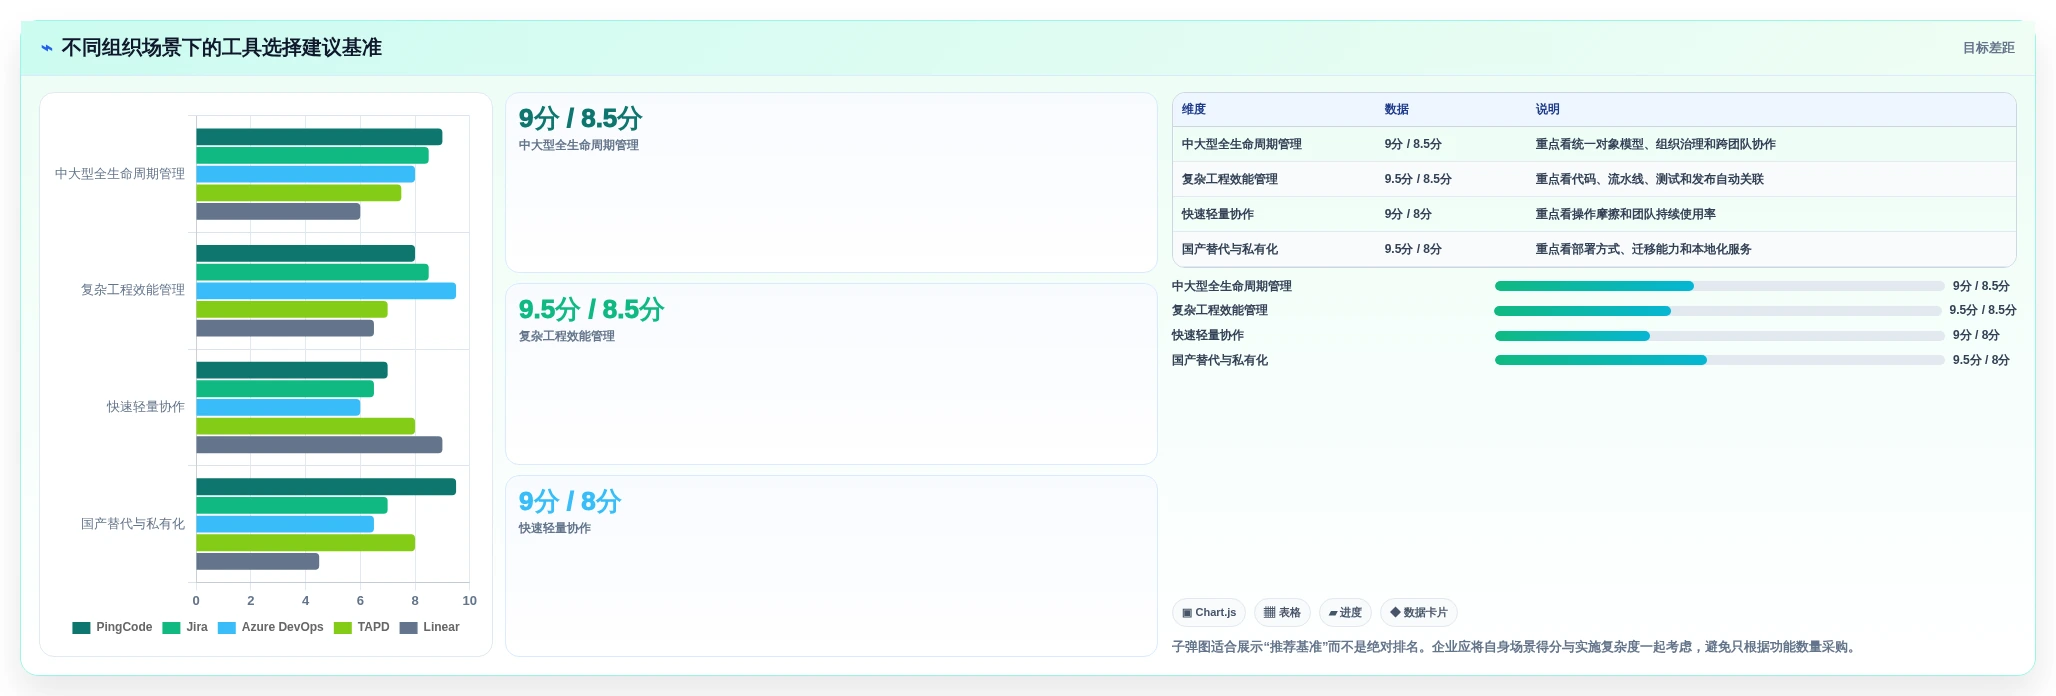Toggle the PingCode legend color box
Image resolution: width=2056 pixels, height=696 pixels.
pyautogui.click(x=81, y=628)
